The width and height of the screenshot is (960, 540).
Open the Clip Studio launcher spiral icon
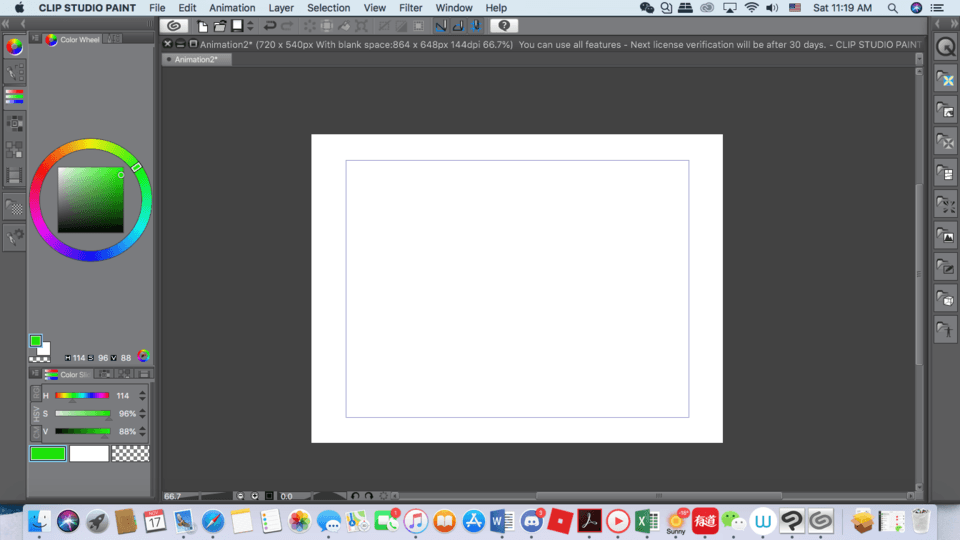174,26
